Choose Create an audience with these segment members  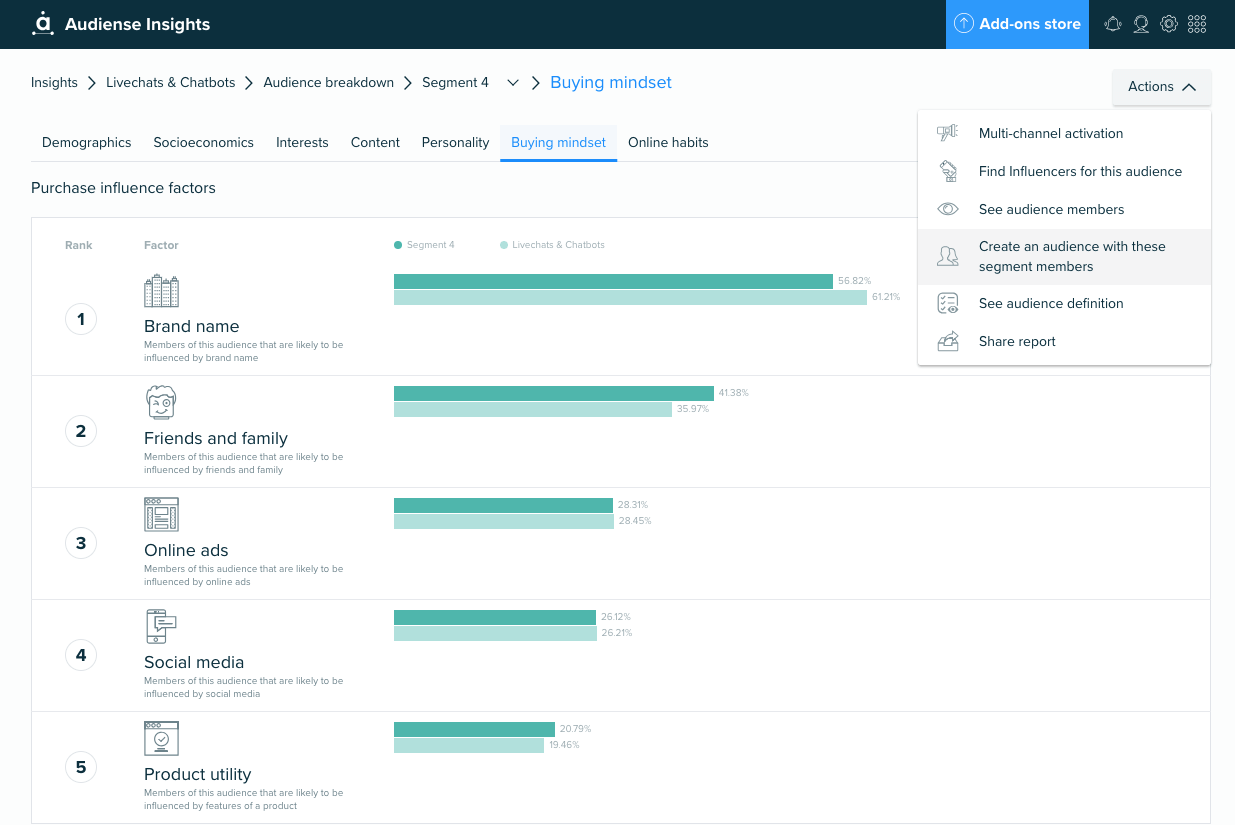coord(1064,256)
